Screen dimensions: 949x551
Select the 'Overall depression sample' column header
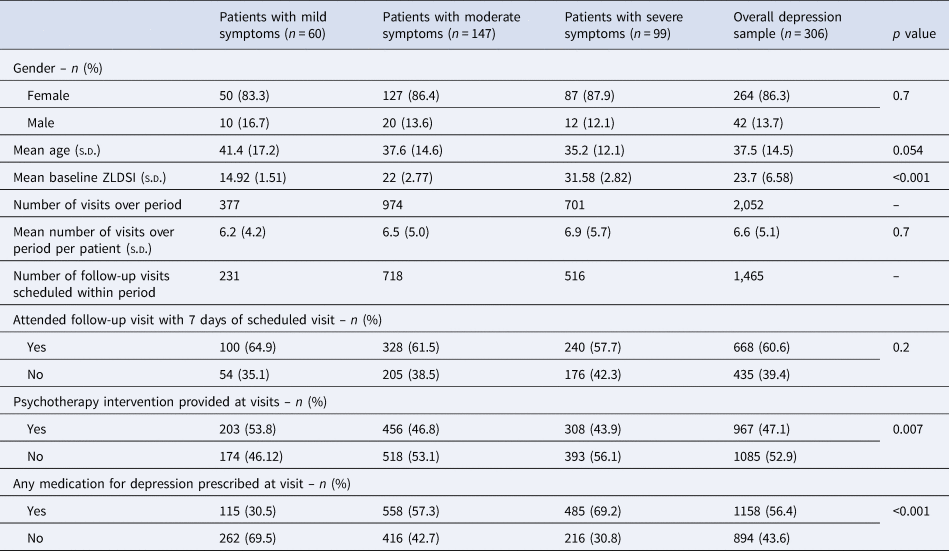click(x=788, y=25)
